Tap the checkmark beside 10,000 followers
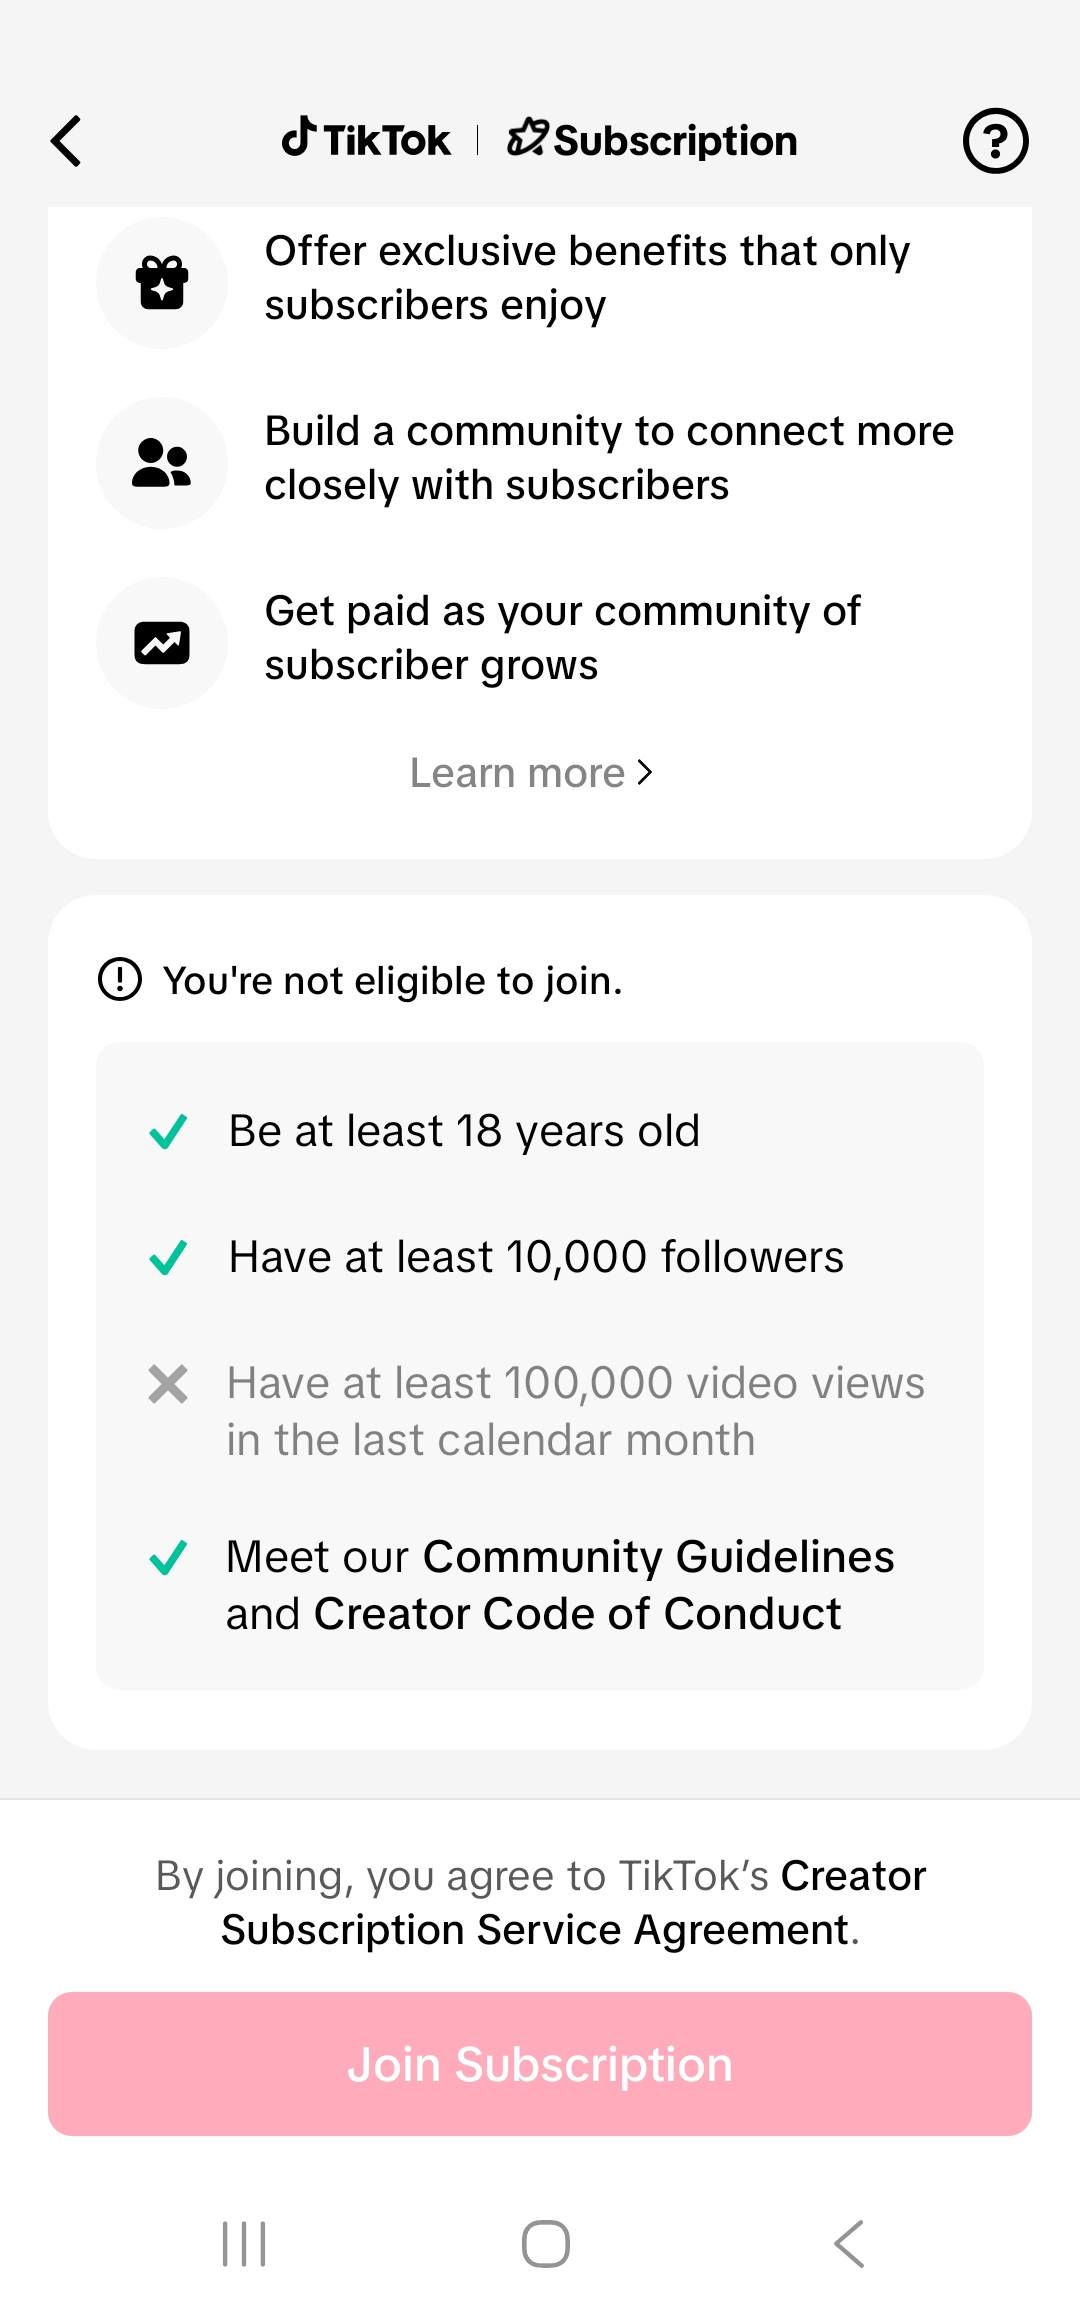 click(168, 1258)
